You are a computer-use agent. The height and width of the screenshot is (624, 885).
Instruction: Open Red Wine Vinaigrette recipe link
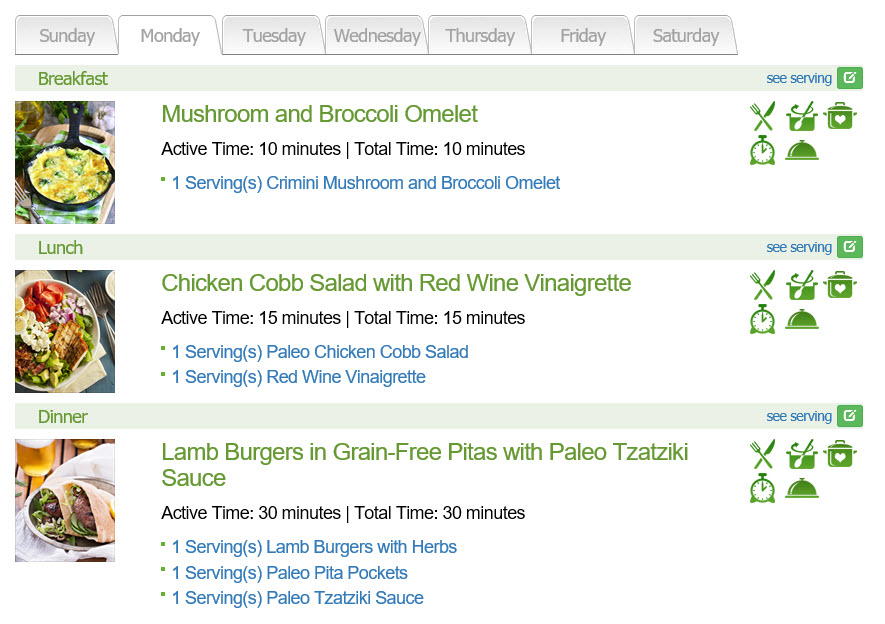pyautogui.click(x=299, y=377)
